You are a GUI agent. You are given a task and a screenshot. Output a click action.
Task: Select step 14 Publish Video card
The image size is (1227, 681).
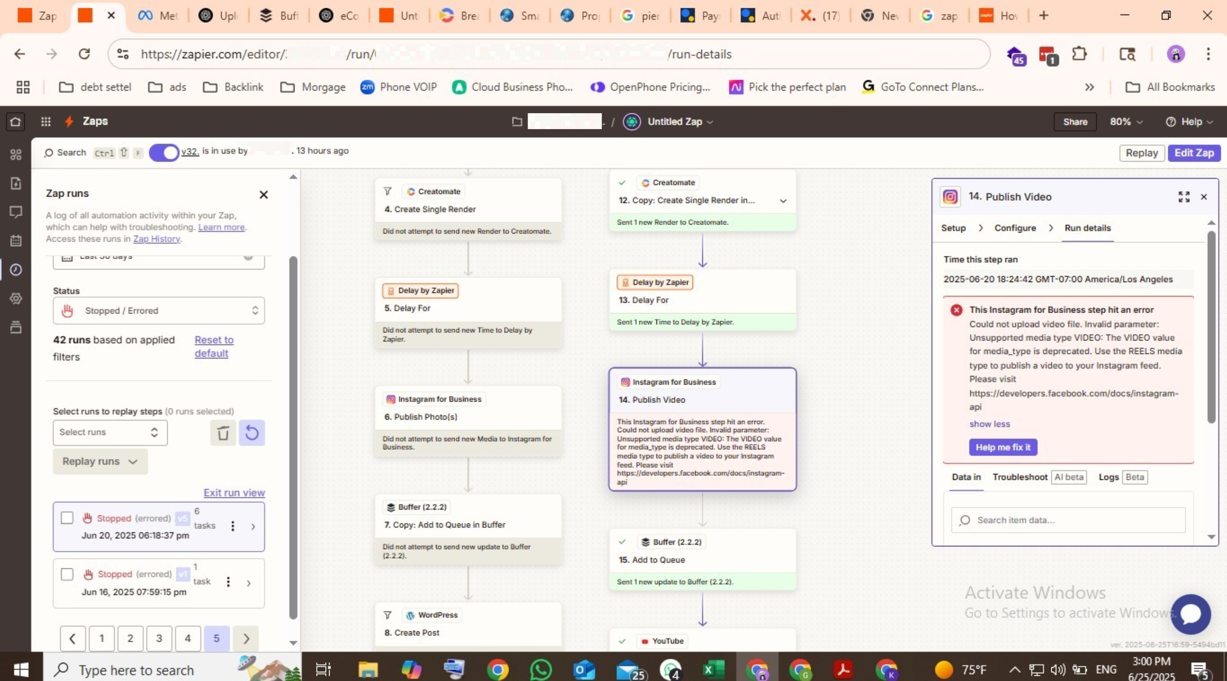click(x=703, y=430)
